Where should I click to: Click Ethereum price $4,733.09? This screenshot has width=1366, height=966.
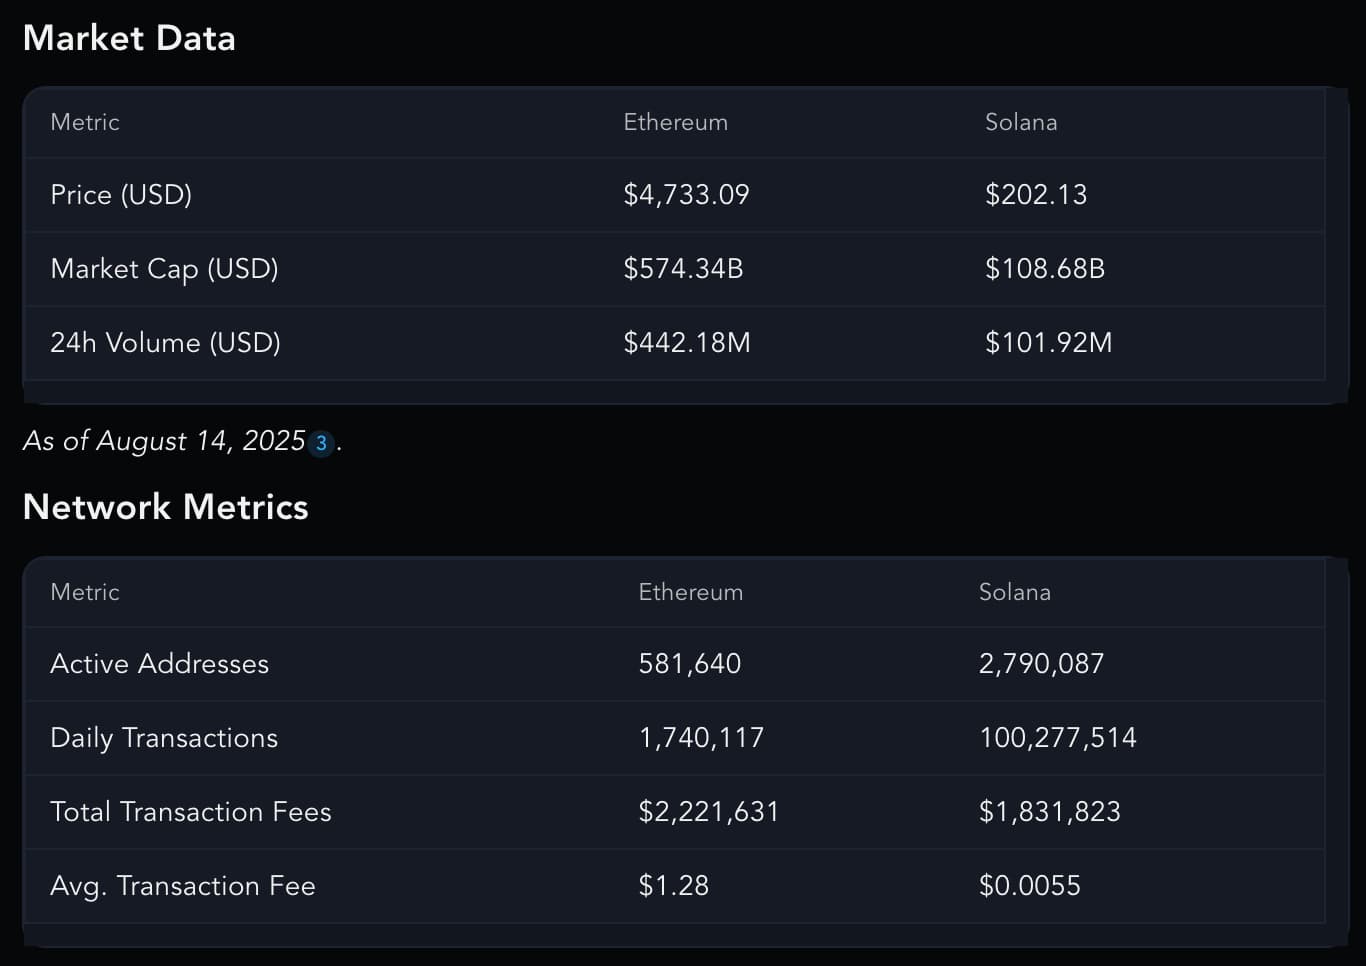click(x=686, y=194)
